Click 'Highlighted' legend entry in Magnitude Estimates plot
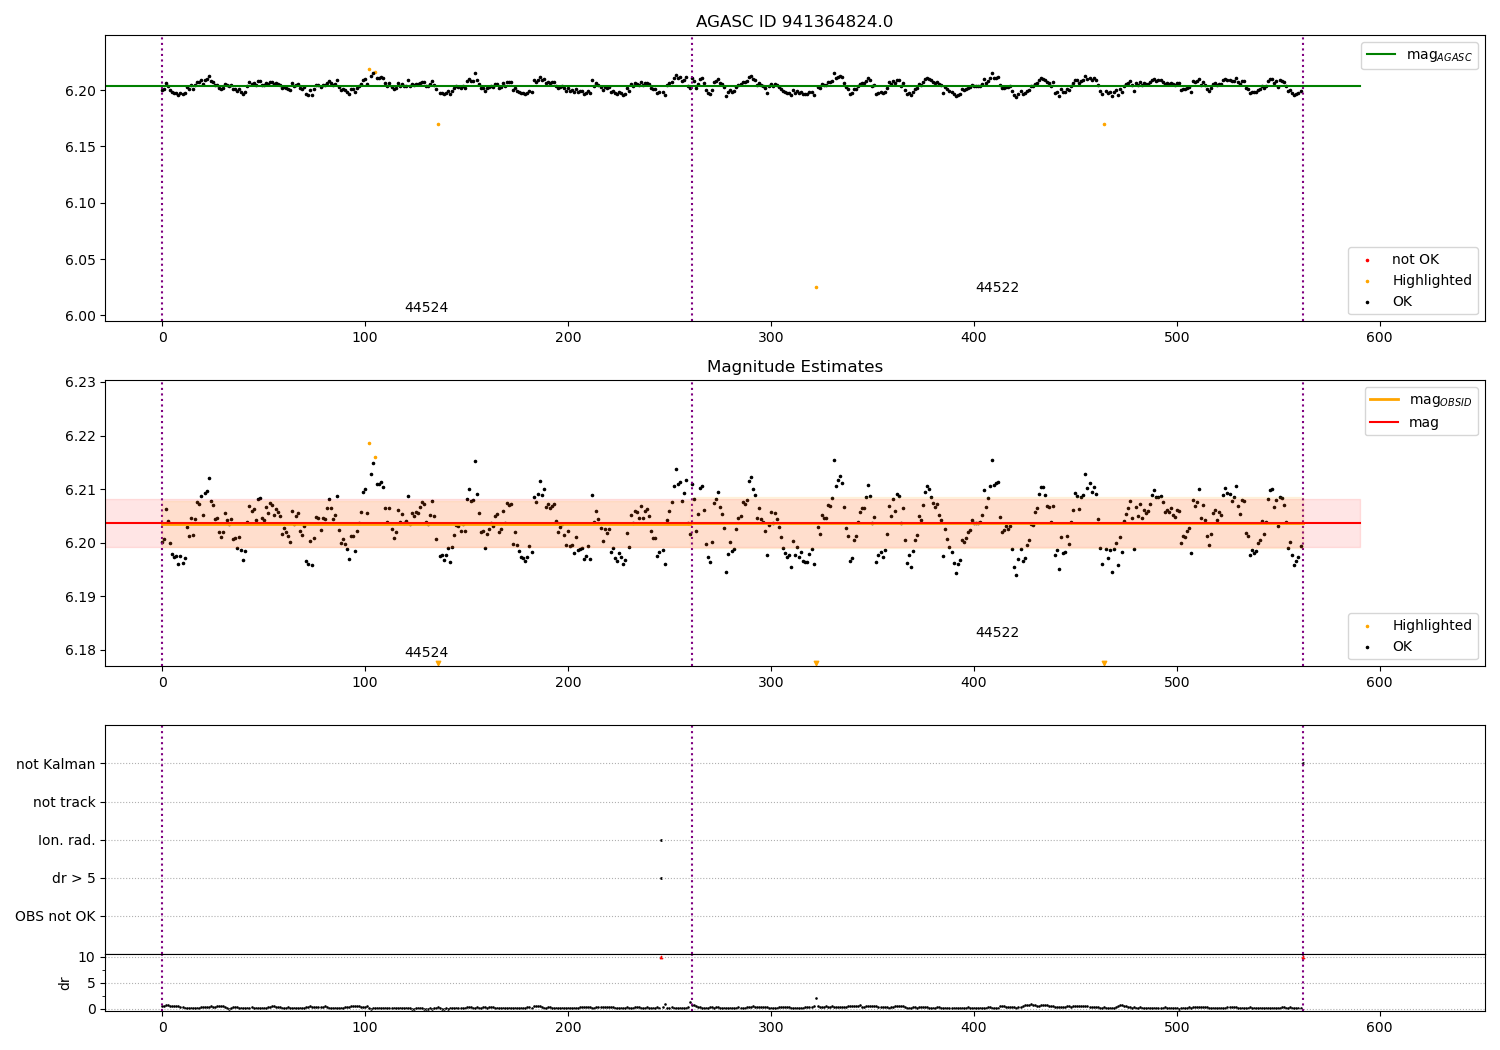 pyautogui.click(x=1431, y=626)
